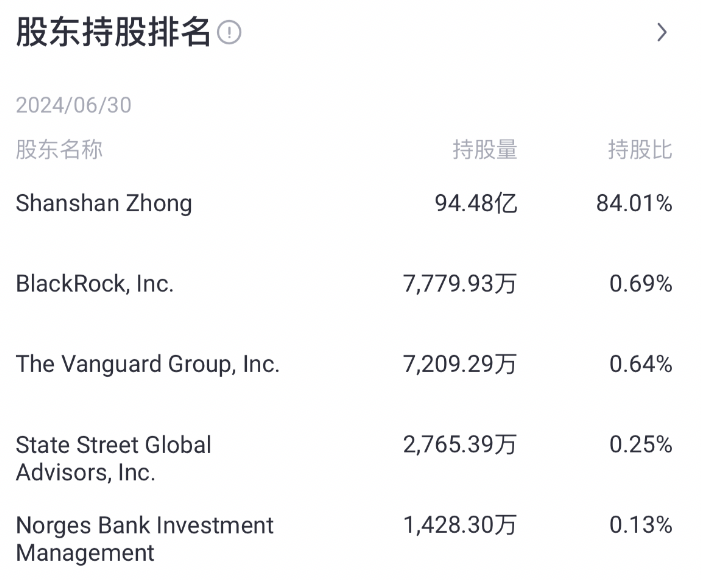
Task: Click the 84.01% holding ratio
Action: (634, 203)
